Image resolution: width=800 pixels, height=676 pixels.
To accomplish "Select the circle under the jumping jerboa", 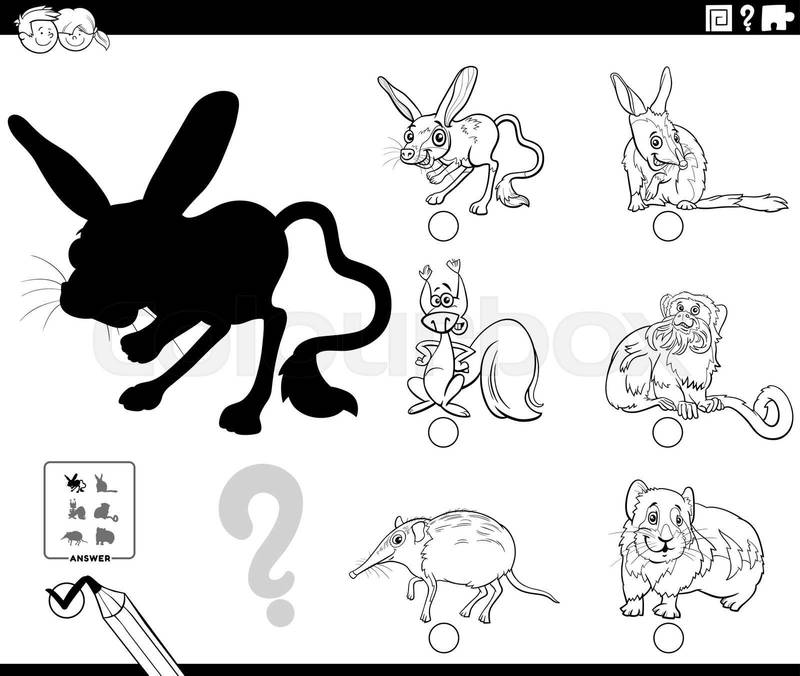I will (x=441, y=228).
